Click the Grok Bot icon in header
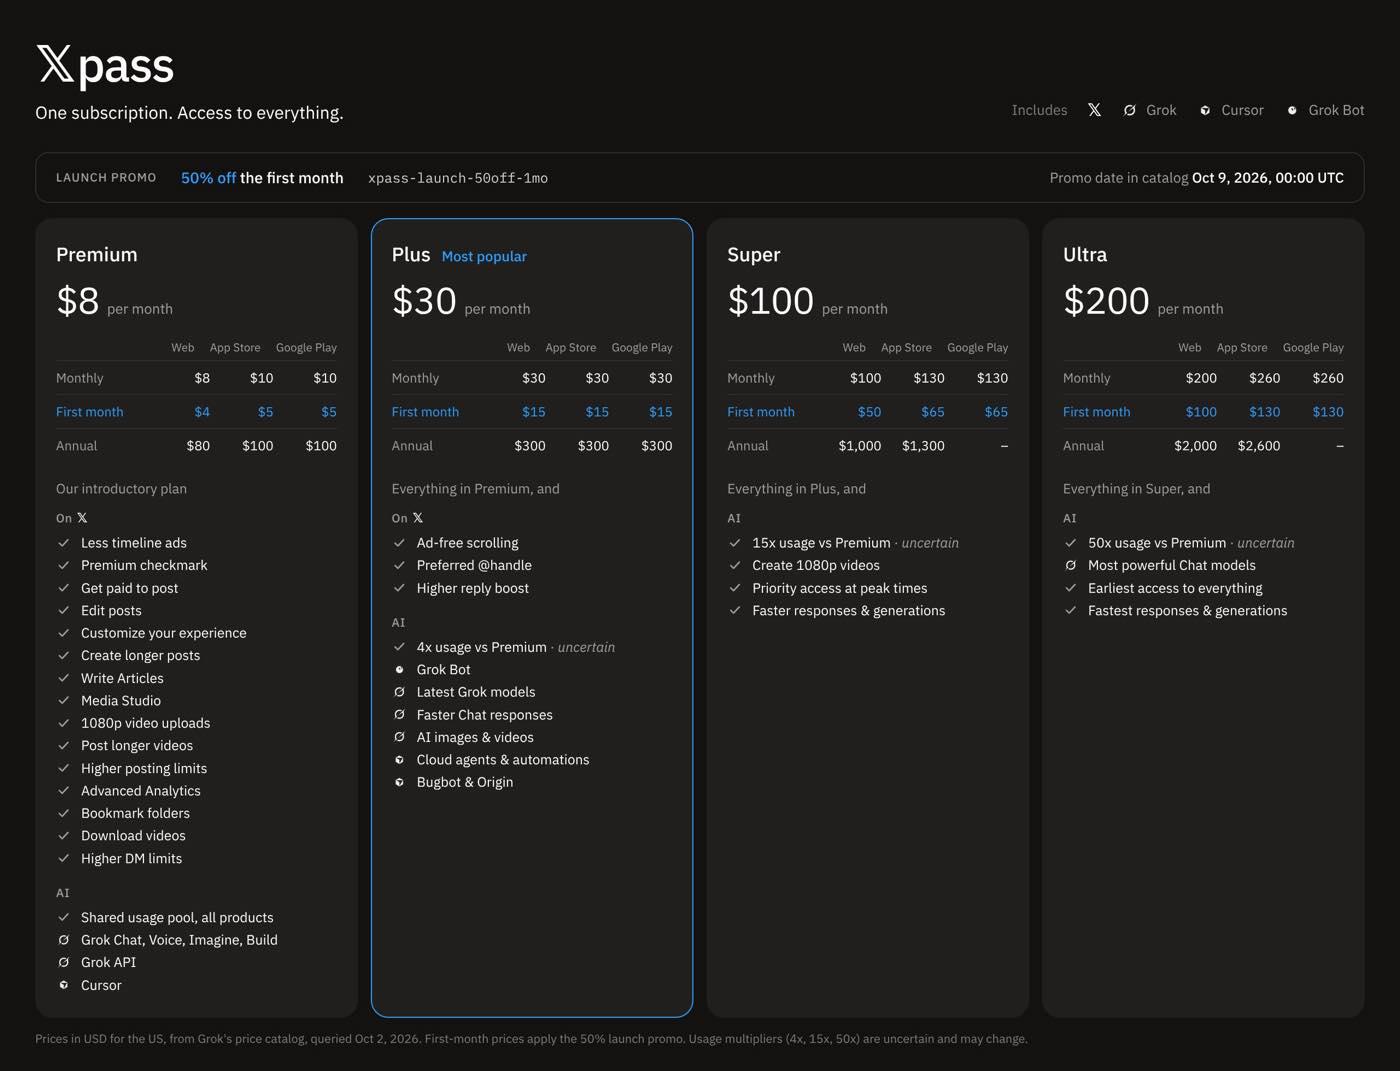Screen dimensions: 1400x1071 coord(1292,110)
